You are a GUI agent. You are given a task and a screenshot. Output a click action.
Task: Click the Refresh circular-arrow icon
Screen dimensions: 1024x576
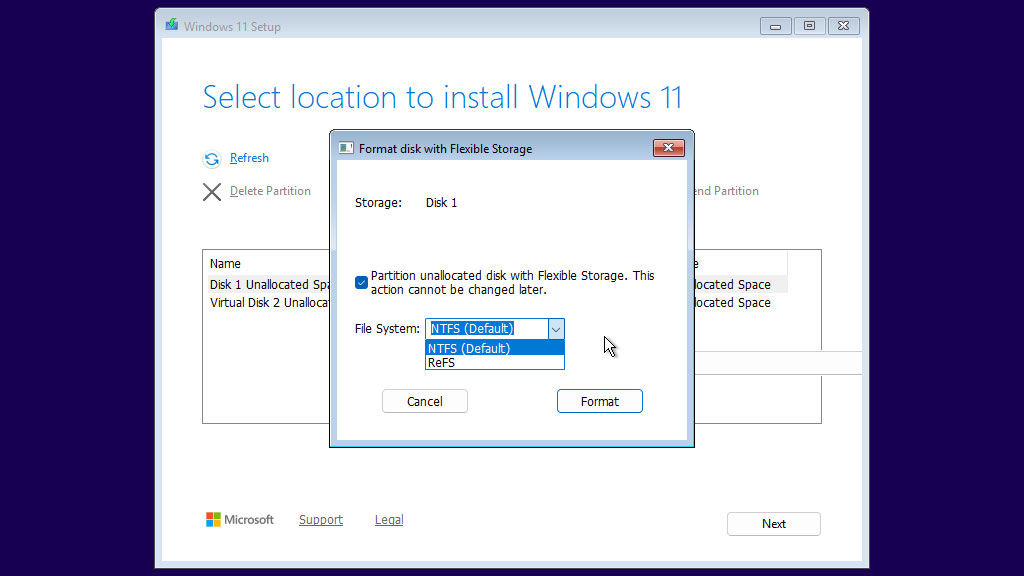click(x=212, y=158)
